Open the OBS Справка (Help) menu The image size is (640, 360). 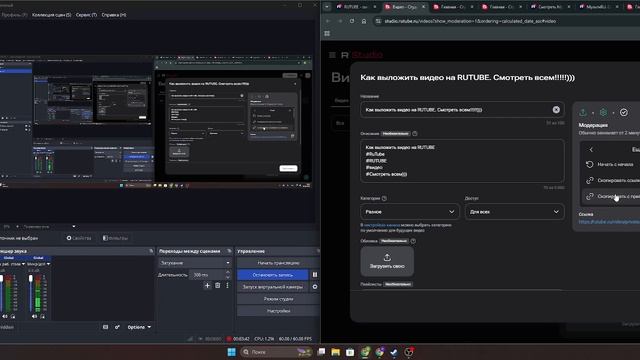(114, 15)
